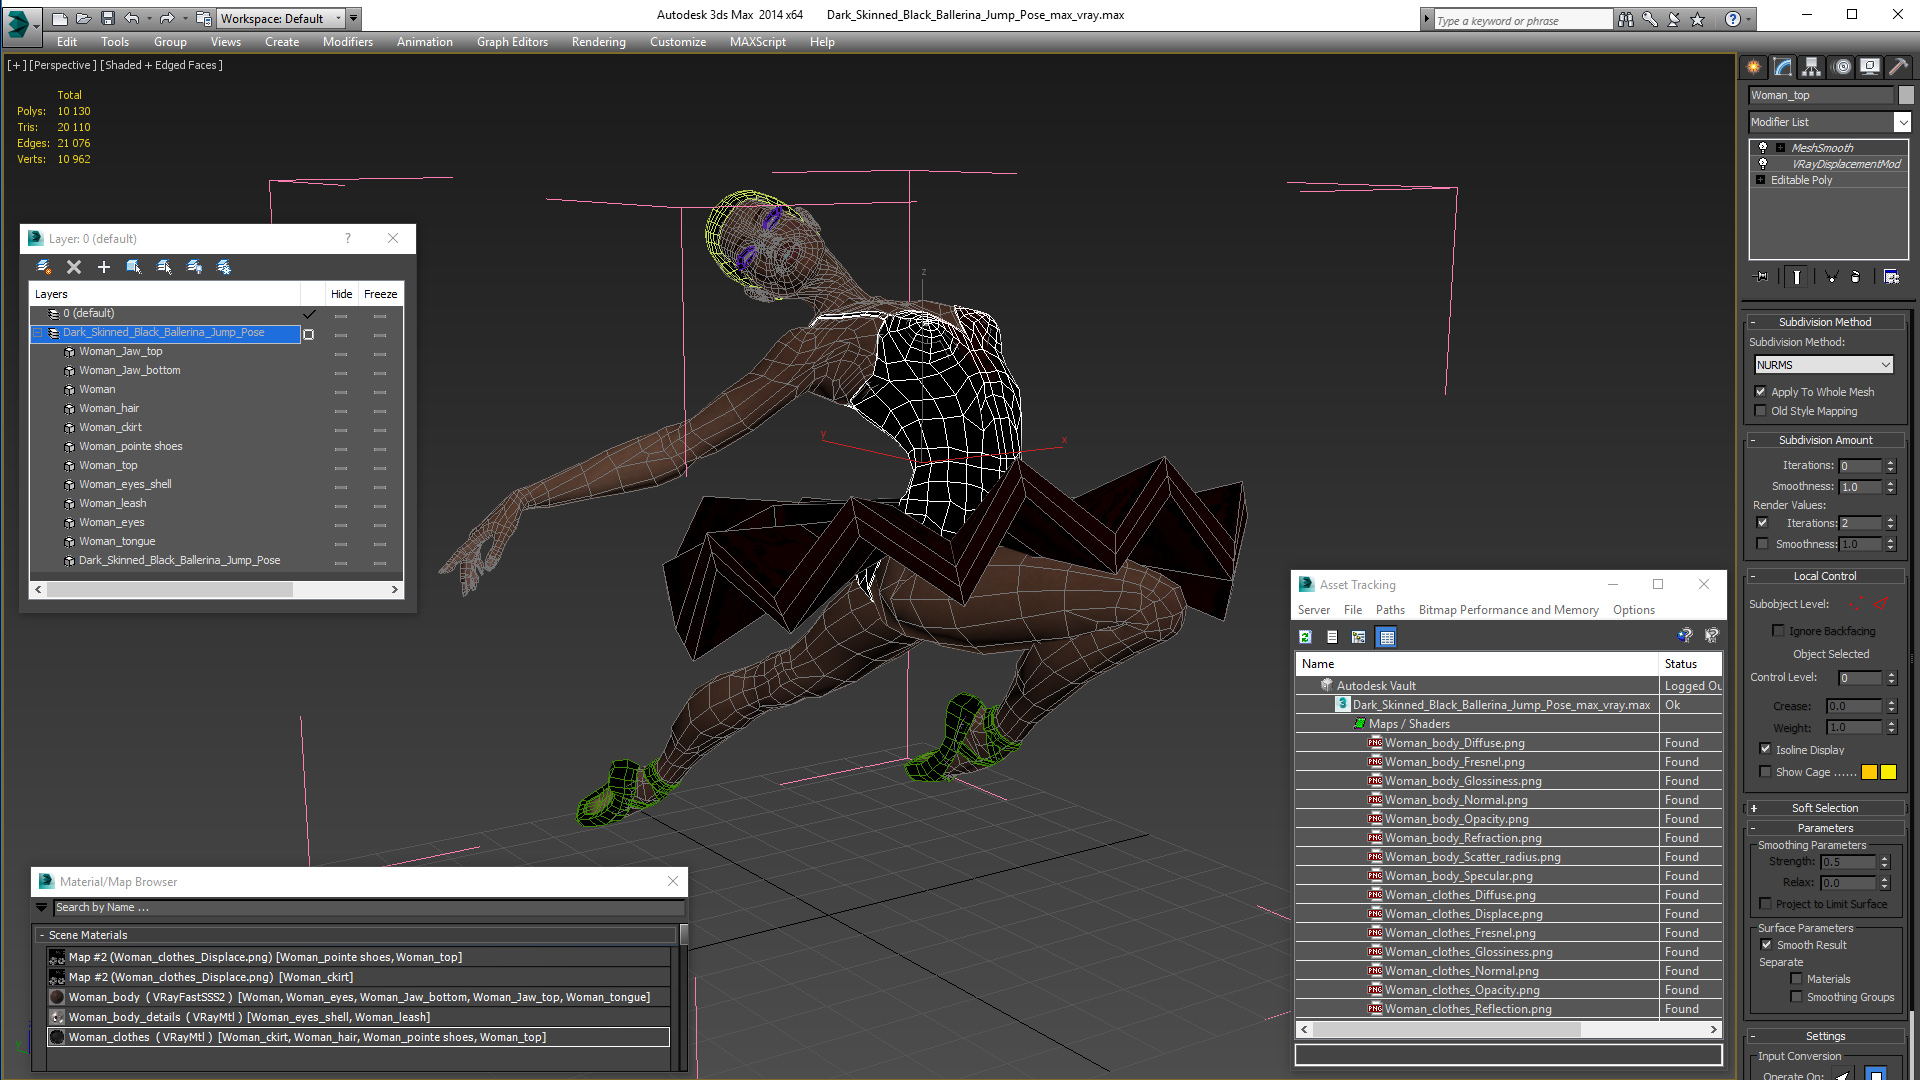Viewport: 1920px width, 1080px height.
Task: Click Configure Modifier Sets icon
Action: click(x=1891, y=277)
